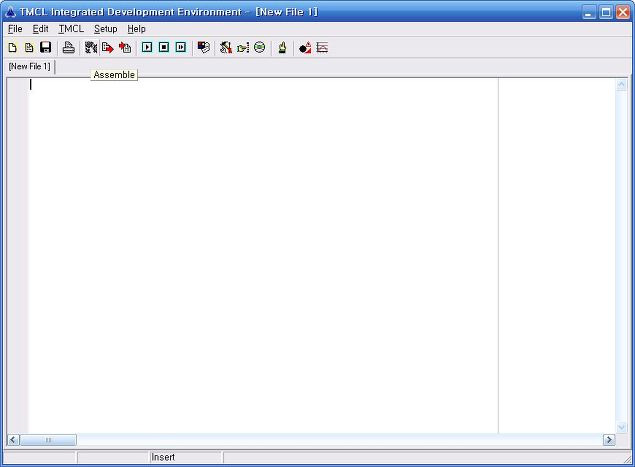This screenshot has width=635, height=467.
Task: Click the application icon in title bar
Action: 10,12
